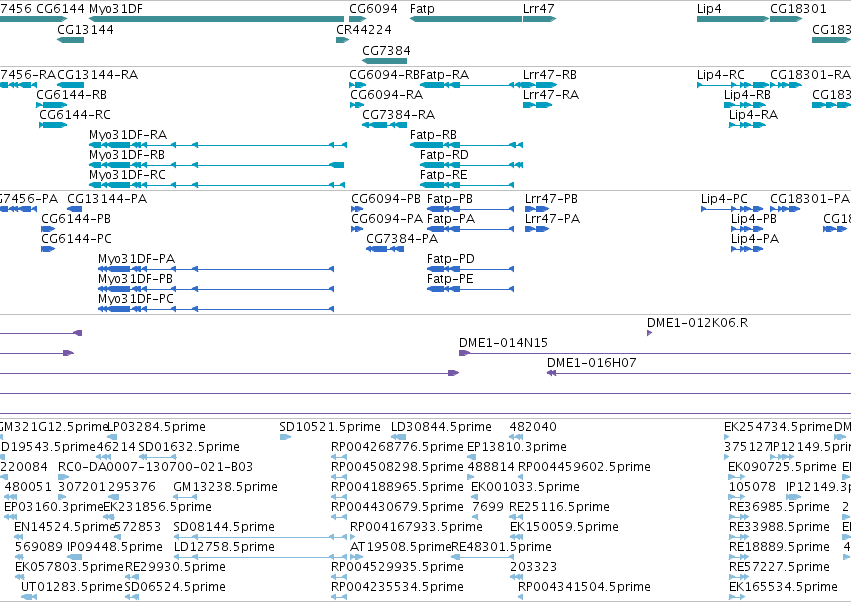This screenshot has height=602, width=851.
Task: Click clone RP004341504.5prime
Action: click(520, 598)
